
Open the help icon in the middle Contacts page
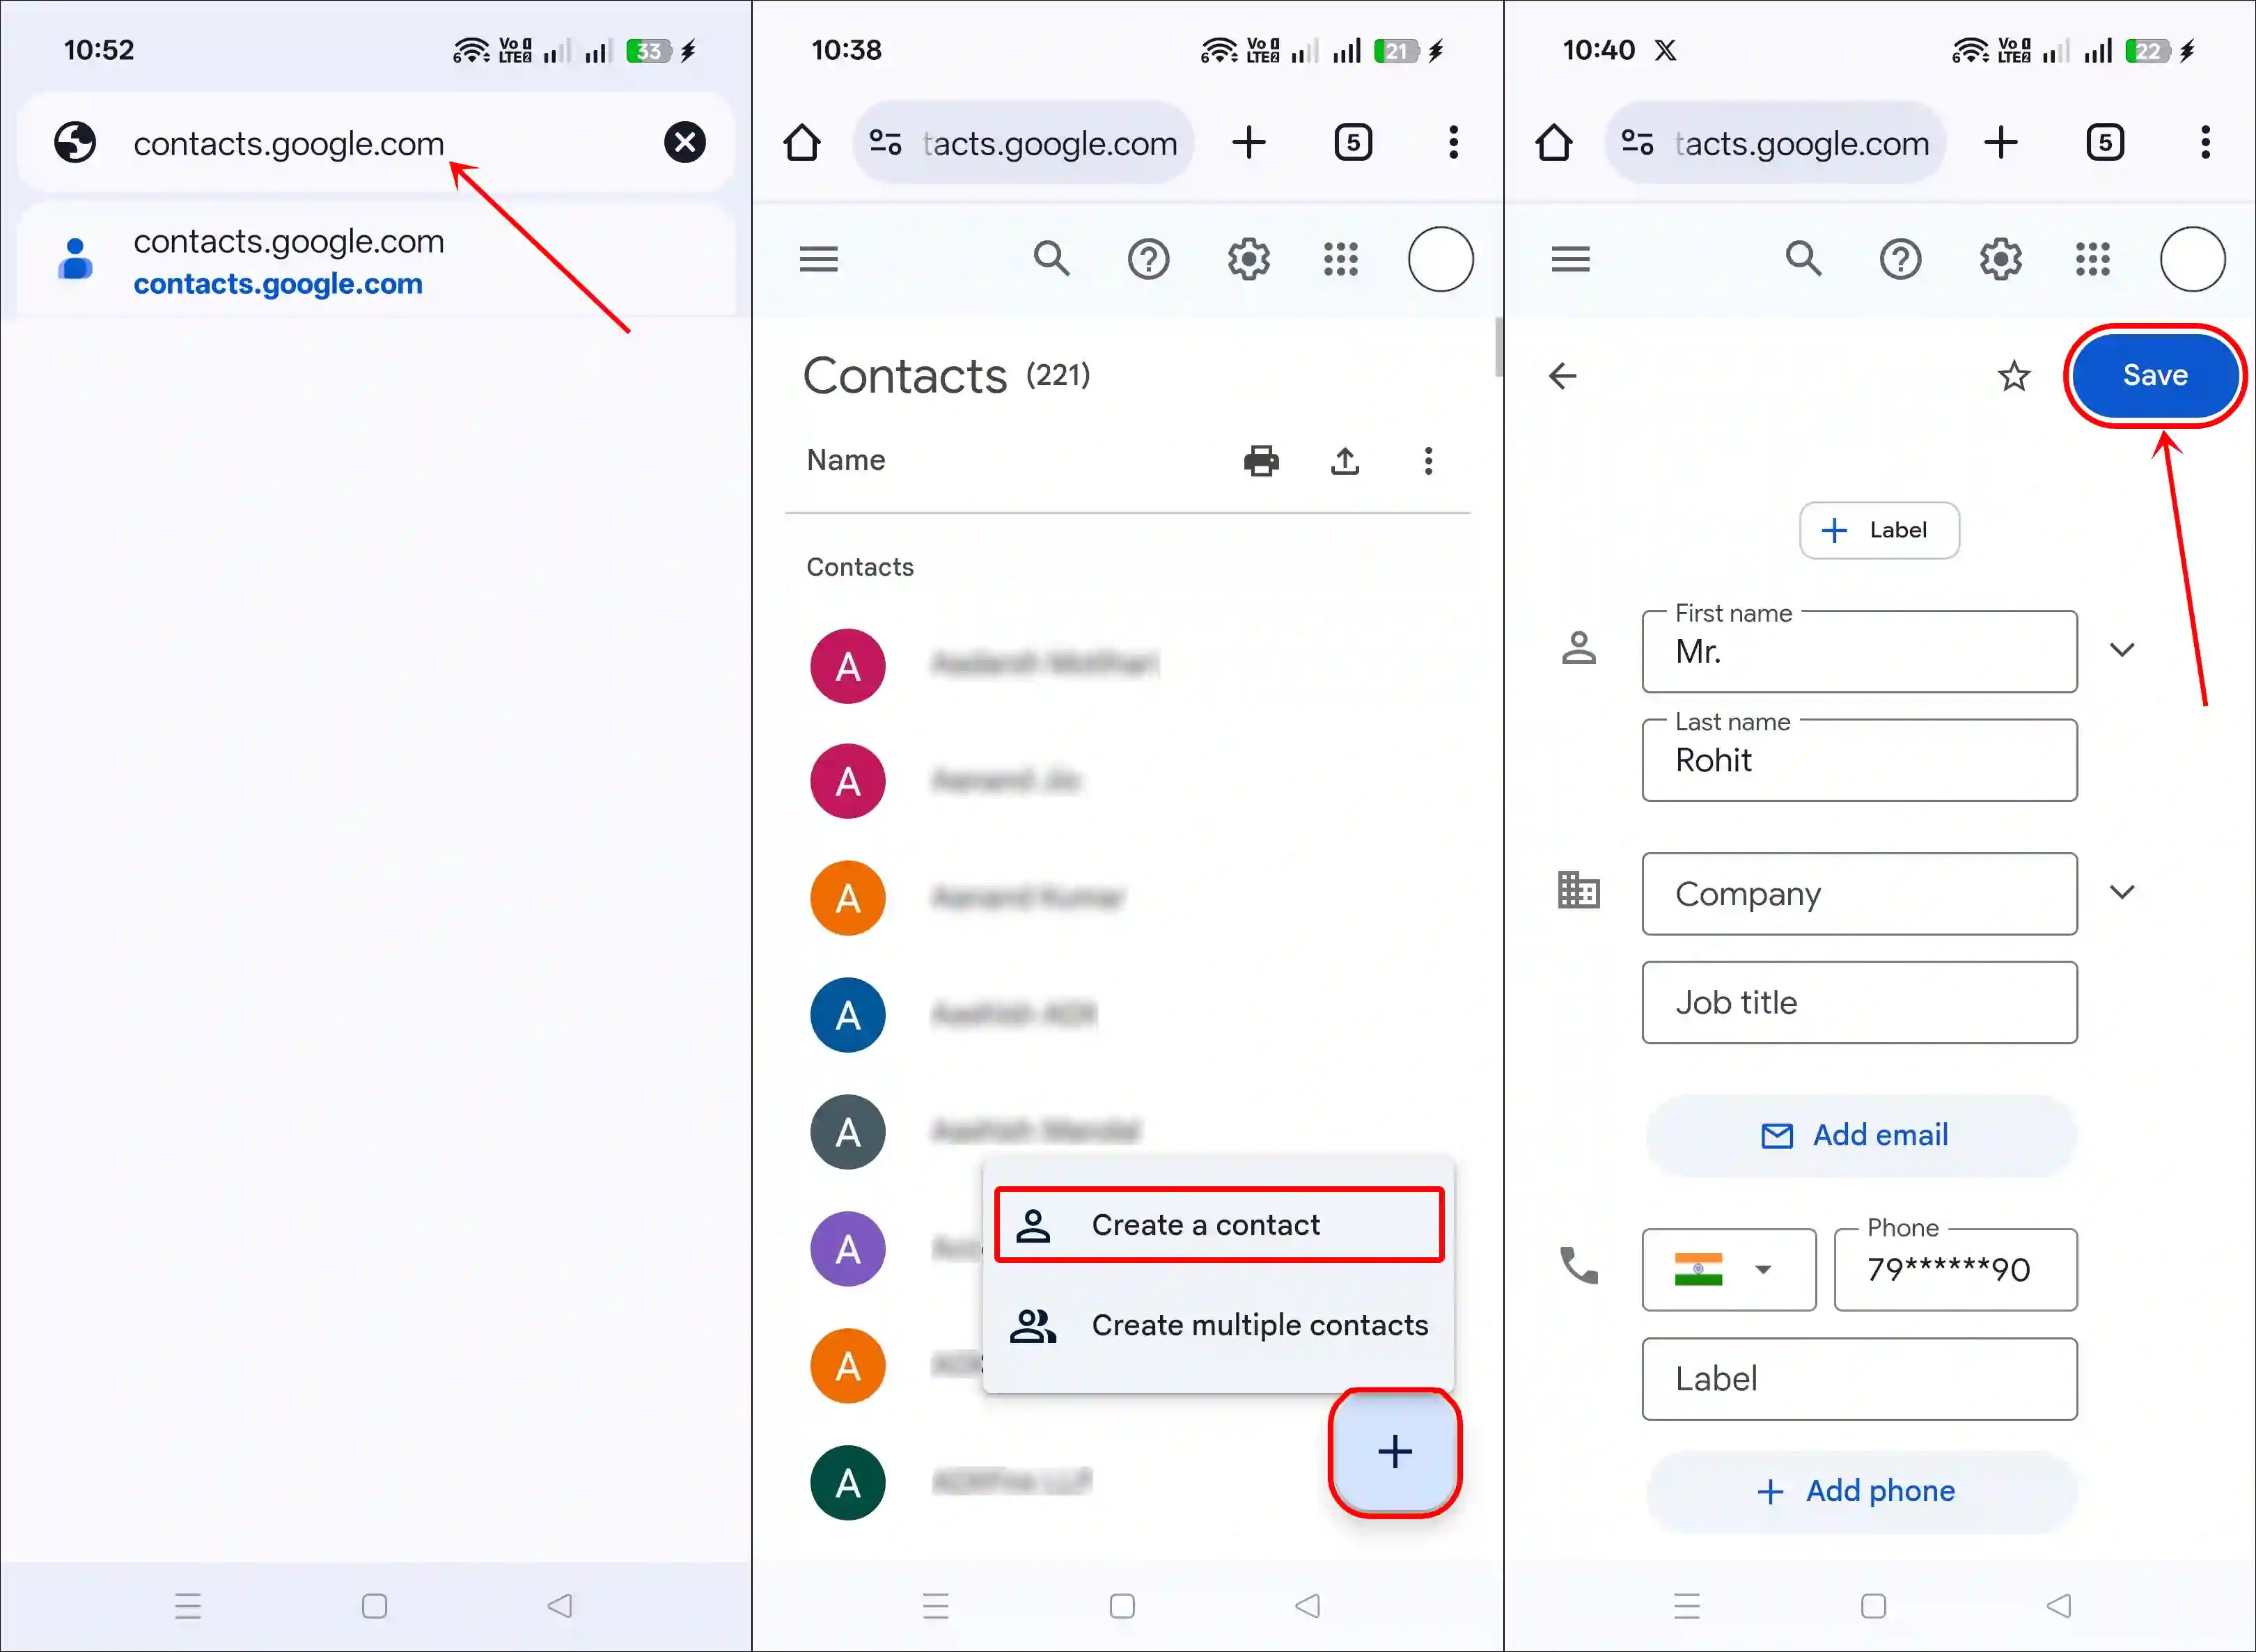coord(1148,260)
